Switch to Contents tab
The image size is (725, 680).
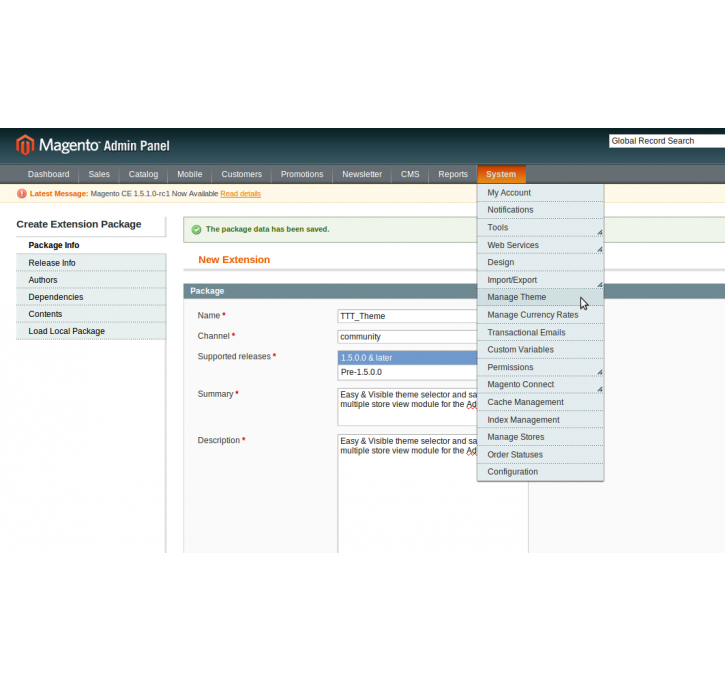click(91, 314)
